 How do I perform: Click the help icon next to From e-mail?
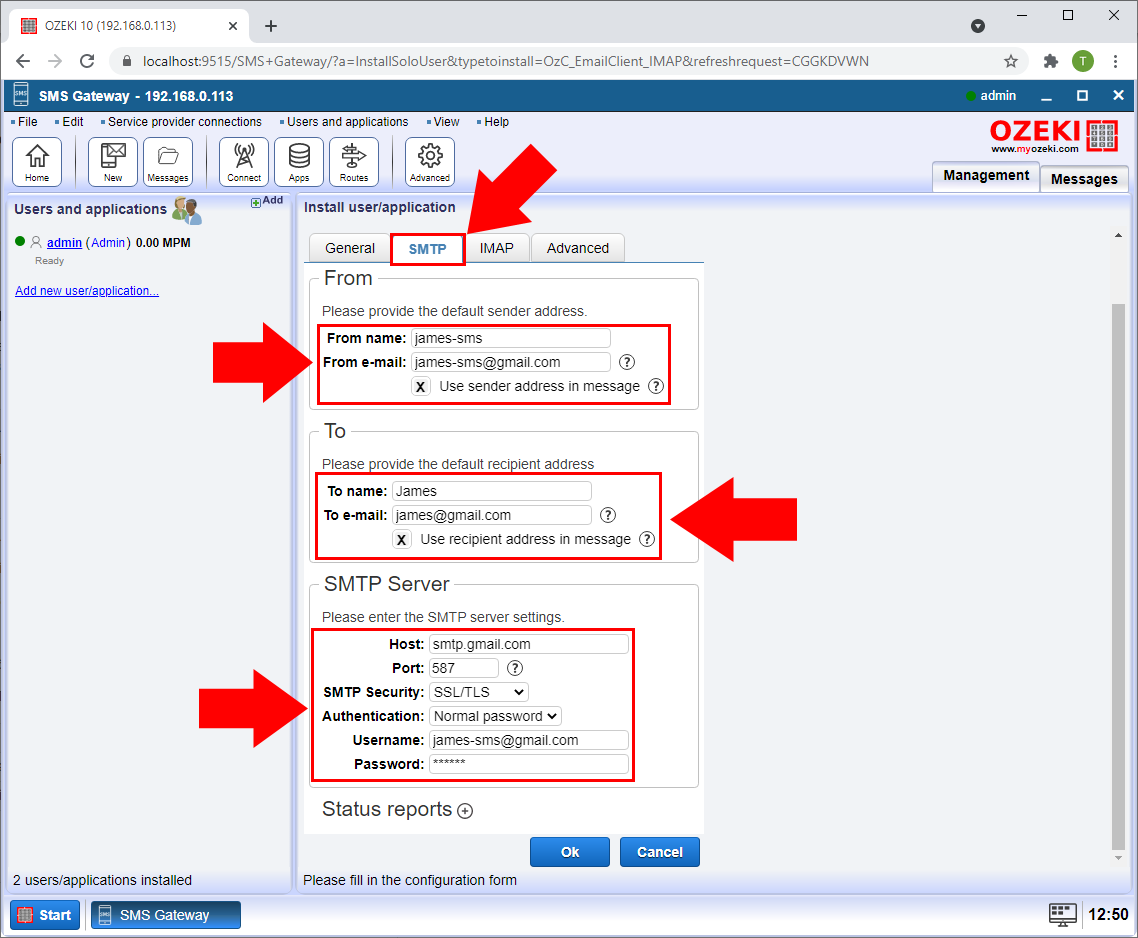[x=627, y=362]
